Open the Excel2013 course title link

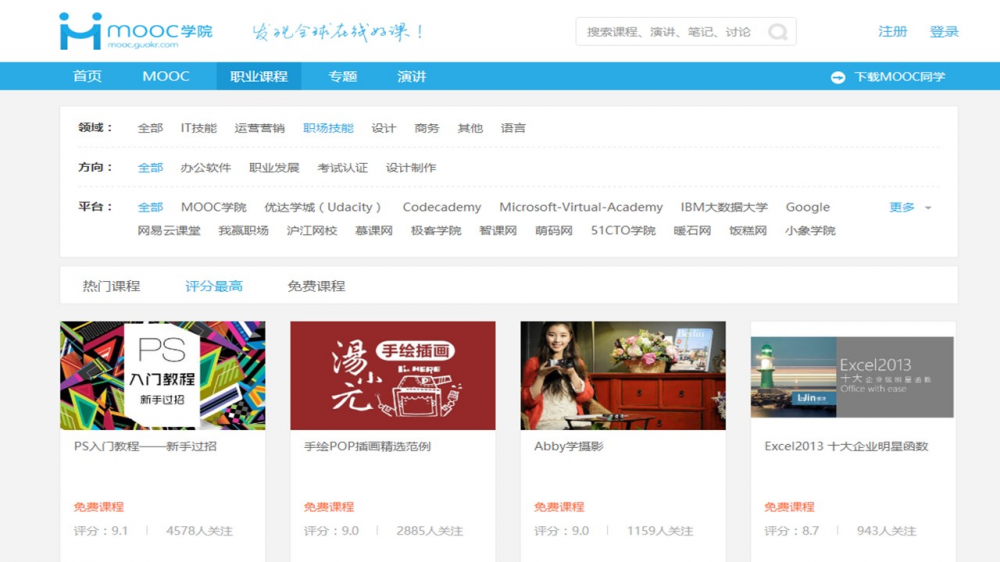pyautogui.click(x=846, y=447)
